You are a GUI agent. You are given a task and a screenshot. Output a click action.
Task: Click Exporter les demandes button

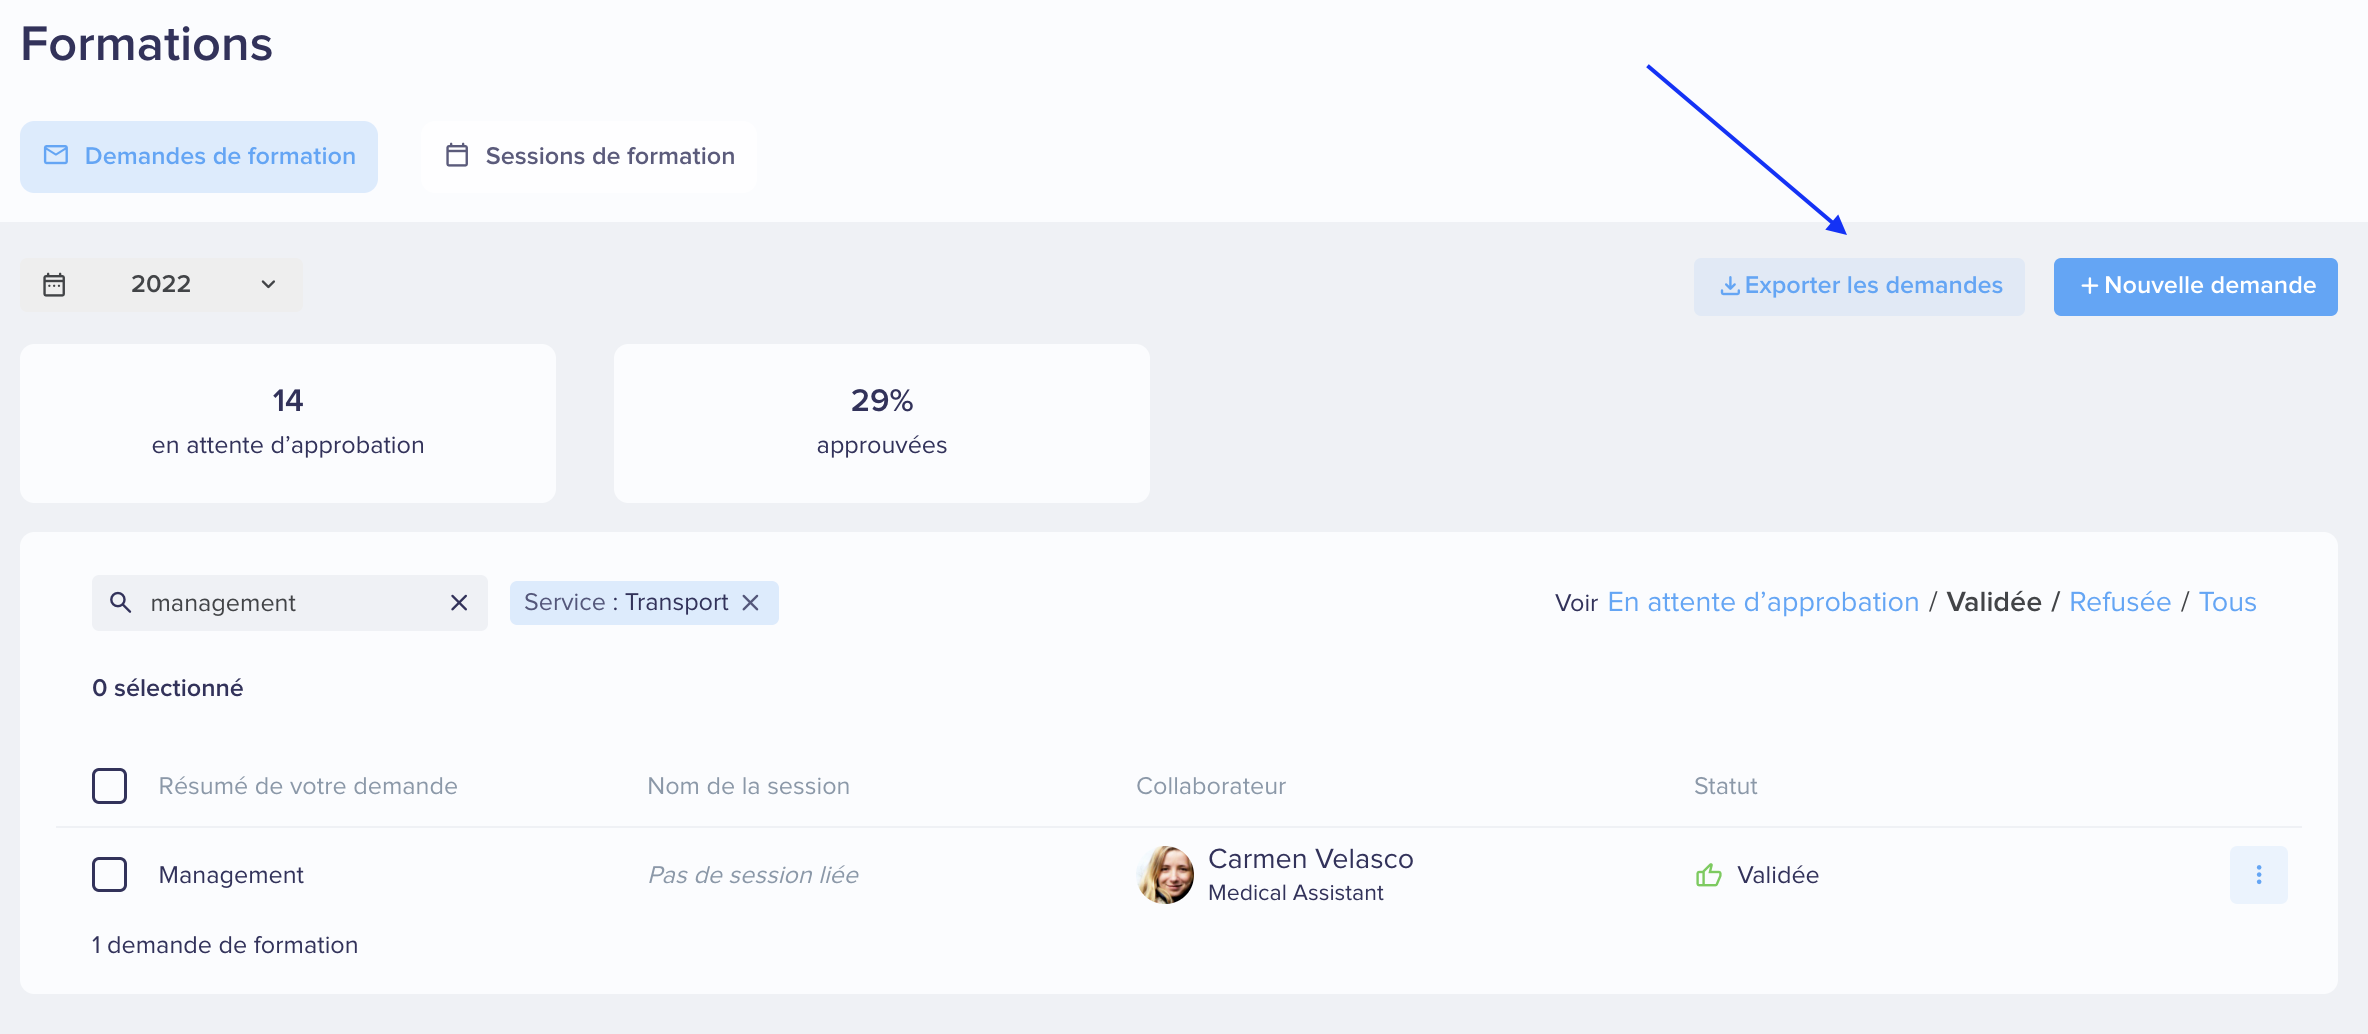click(x=1859, y=287)
